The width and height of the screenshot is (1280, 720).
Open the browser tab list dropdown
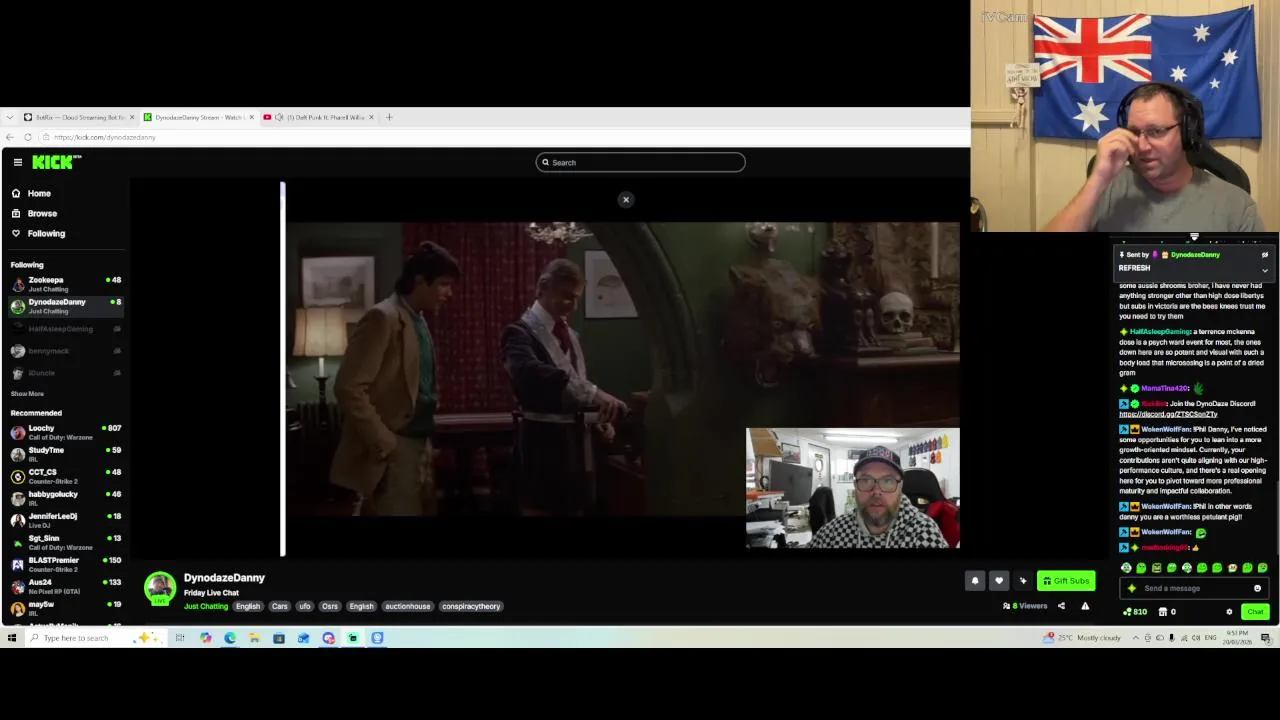(x=9, y=117)
